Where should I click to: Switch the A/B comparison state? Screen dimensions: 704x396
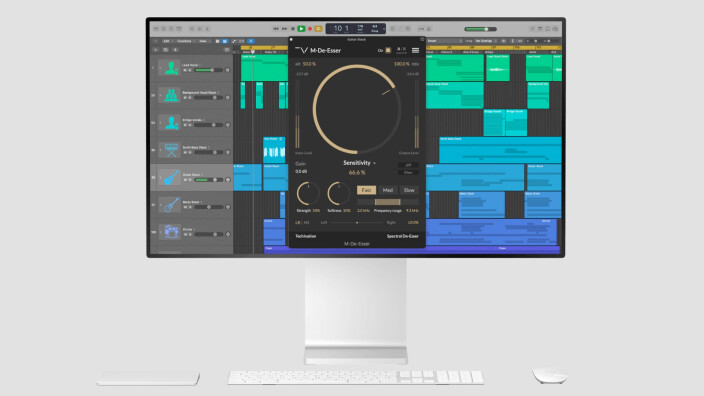401,49
